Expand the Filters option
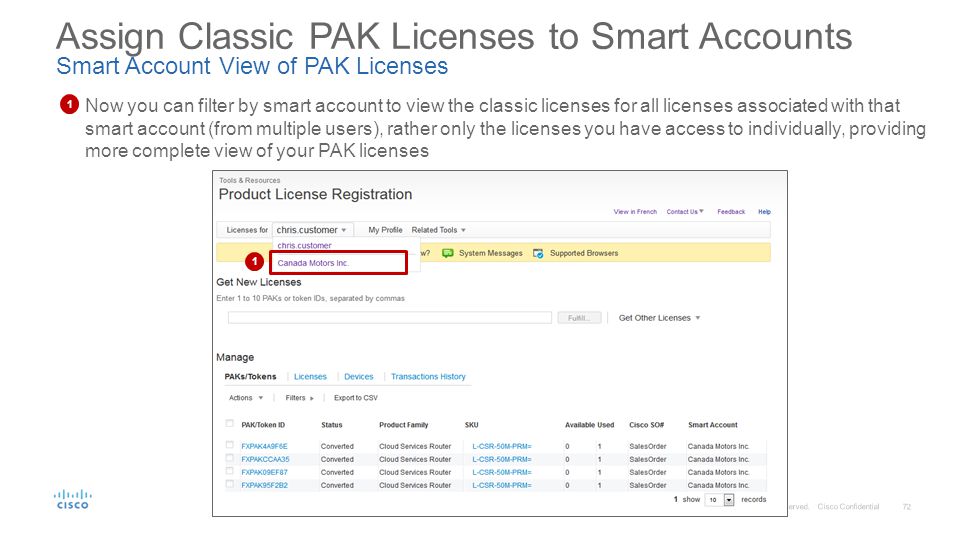 (x=299, y=397)
